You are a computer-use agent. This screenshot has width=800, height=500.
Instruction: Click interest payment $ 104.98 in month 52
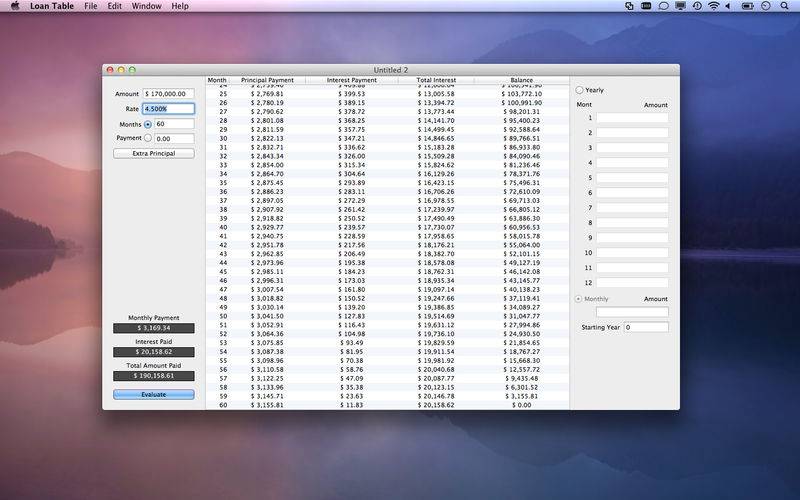point(352,334)
